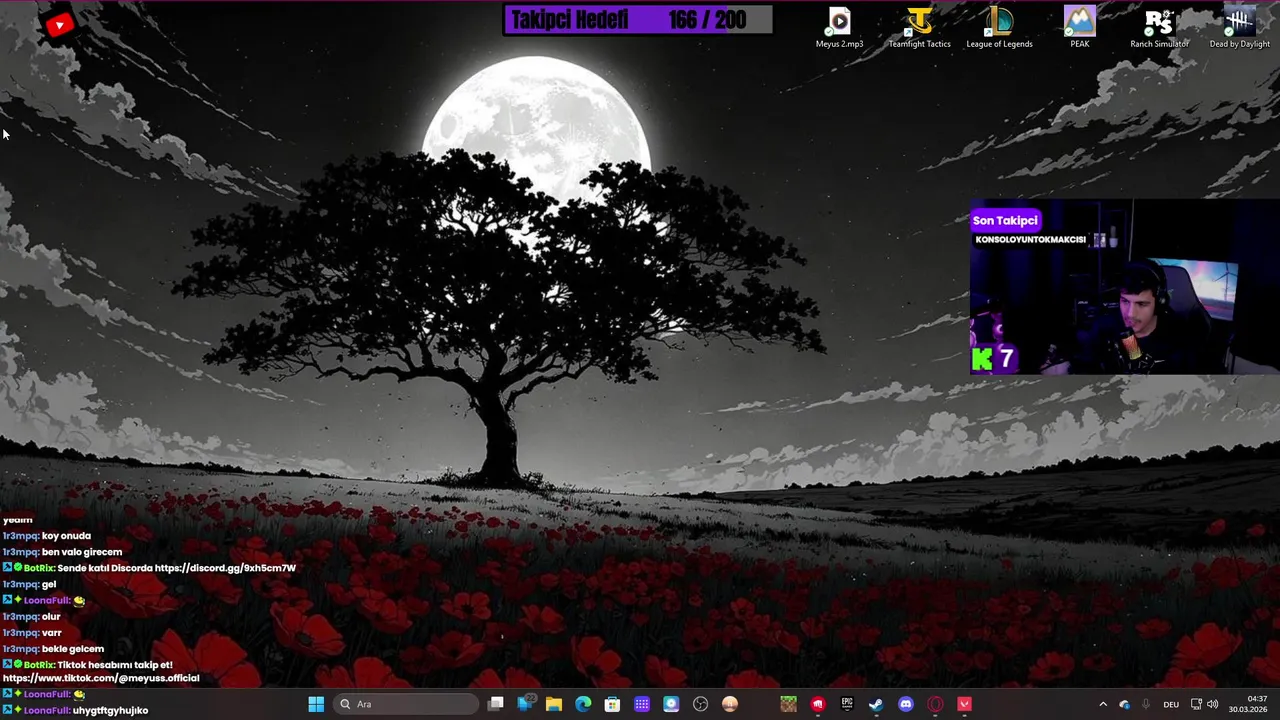Click the green K 7 badge on webcam
The width and height of the screenshot is (1280, 720).
click(x=994, y=358)
